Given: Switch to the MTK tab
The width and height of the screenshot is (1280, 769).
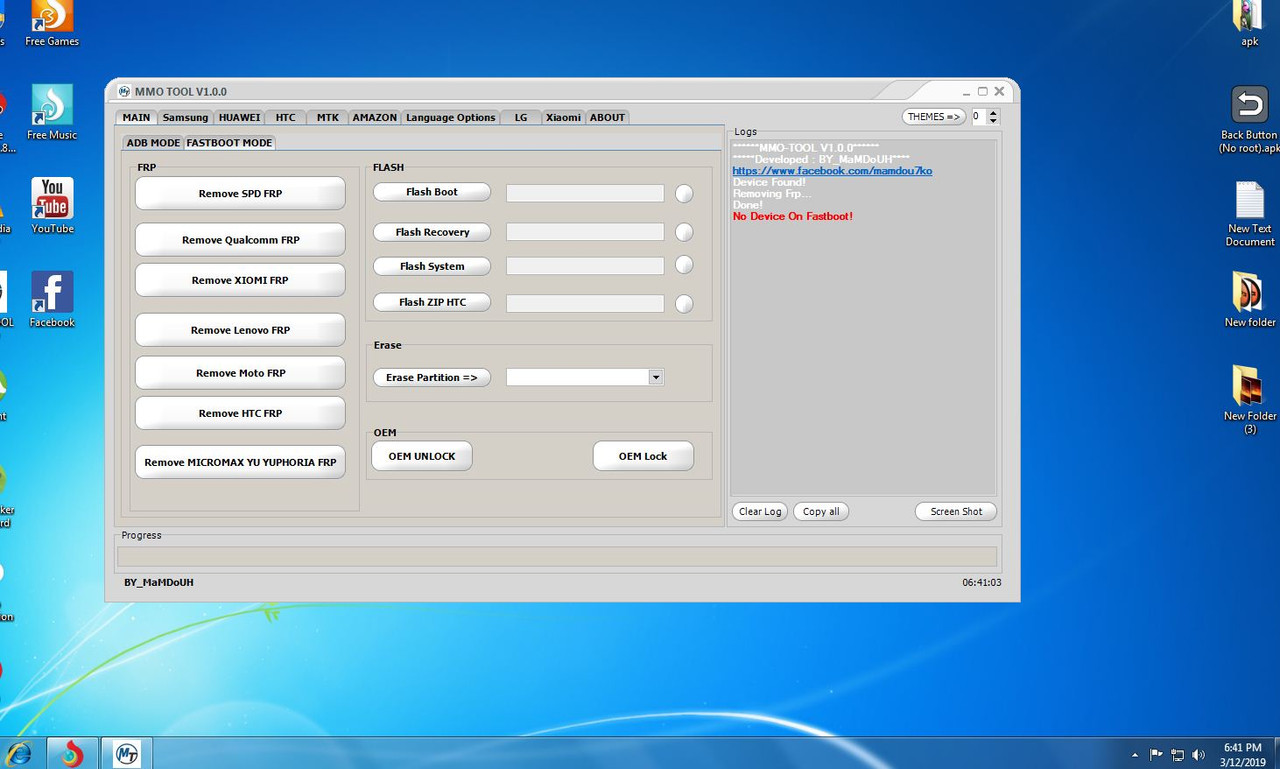Looking at the screenshot, I should point(328,117).
